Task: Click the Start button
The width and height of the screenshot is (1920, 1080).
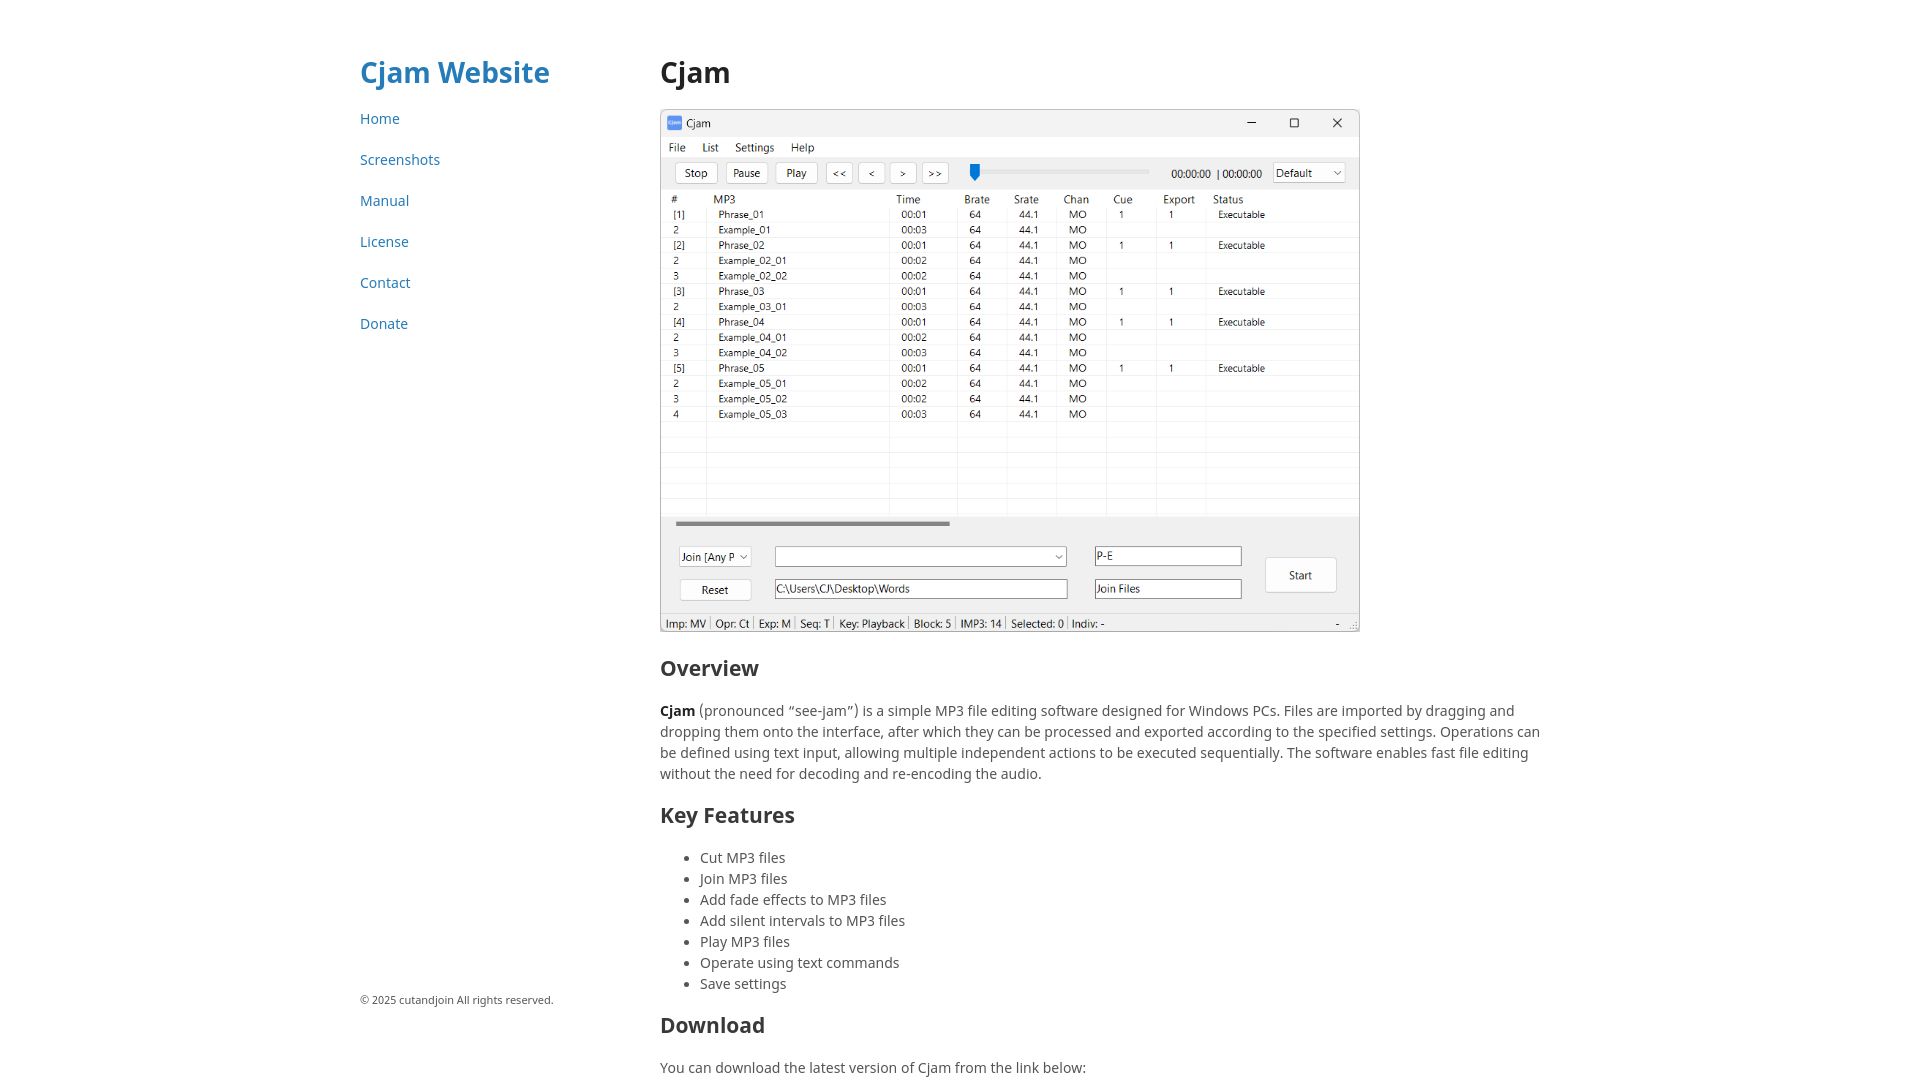Action: point(1300,575)
